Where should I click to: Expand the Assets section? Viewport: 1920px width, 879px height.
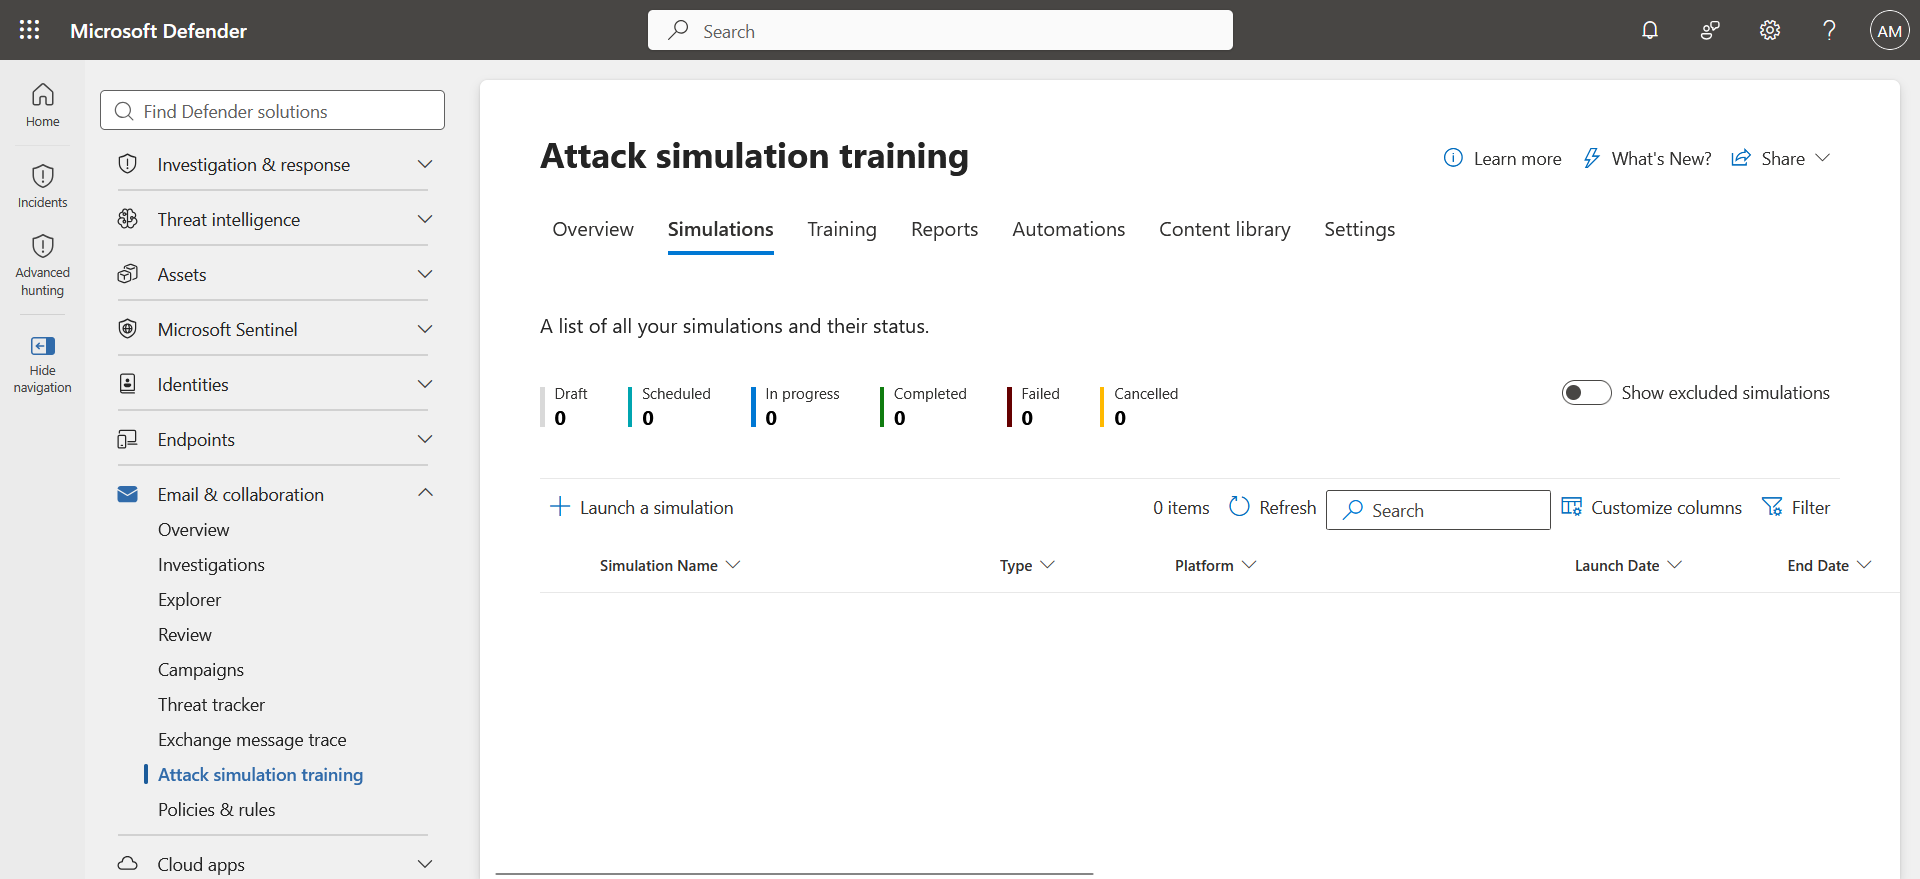point(425,274)
